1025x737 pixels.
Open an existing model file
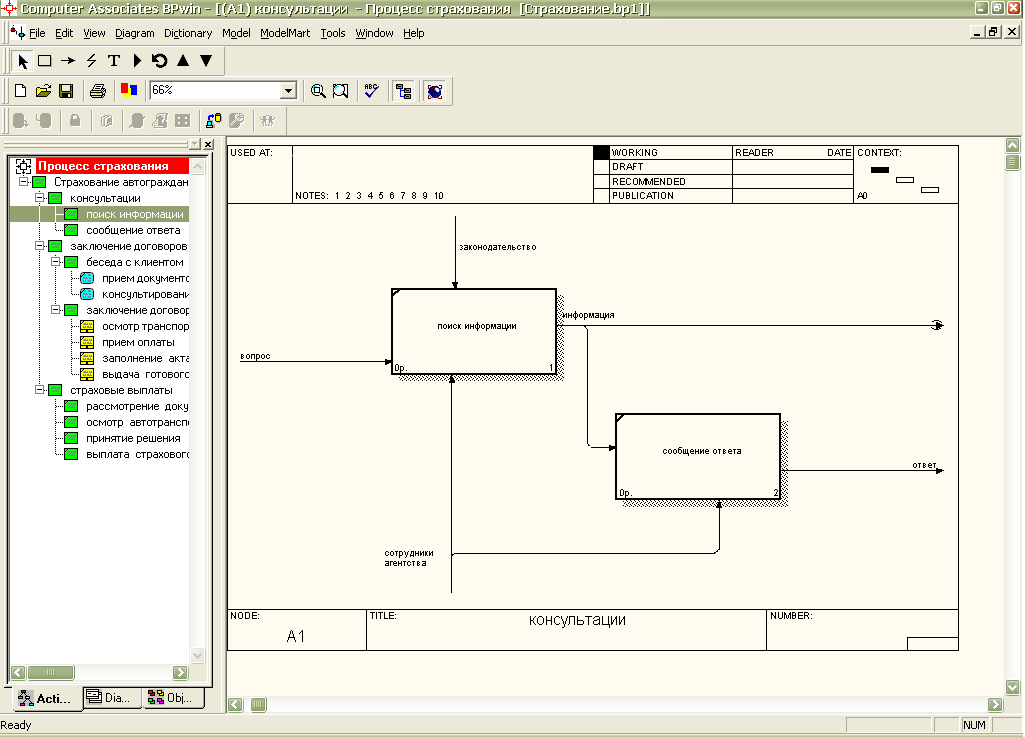tap(43, 91)
